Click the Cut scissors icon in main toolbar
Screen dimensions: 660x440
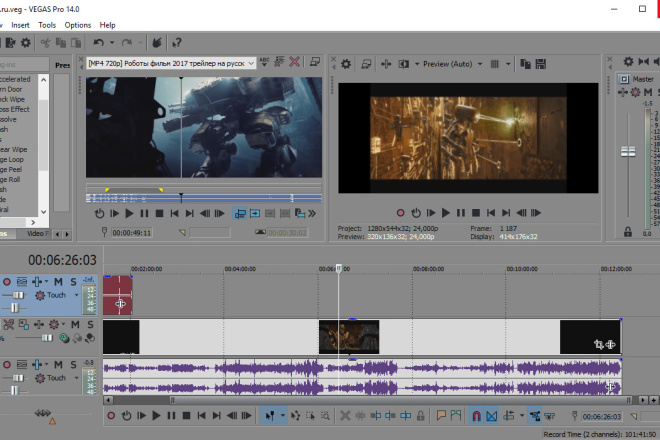(45, 43)
